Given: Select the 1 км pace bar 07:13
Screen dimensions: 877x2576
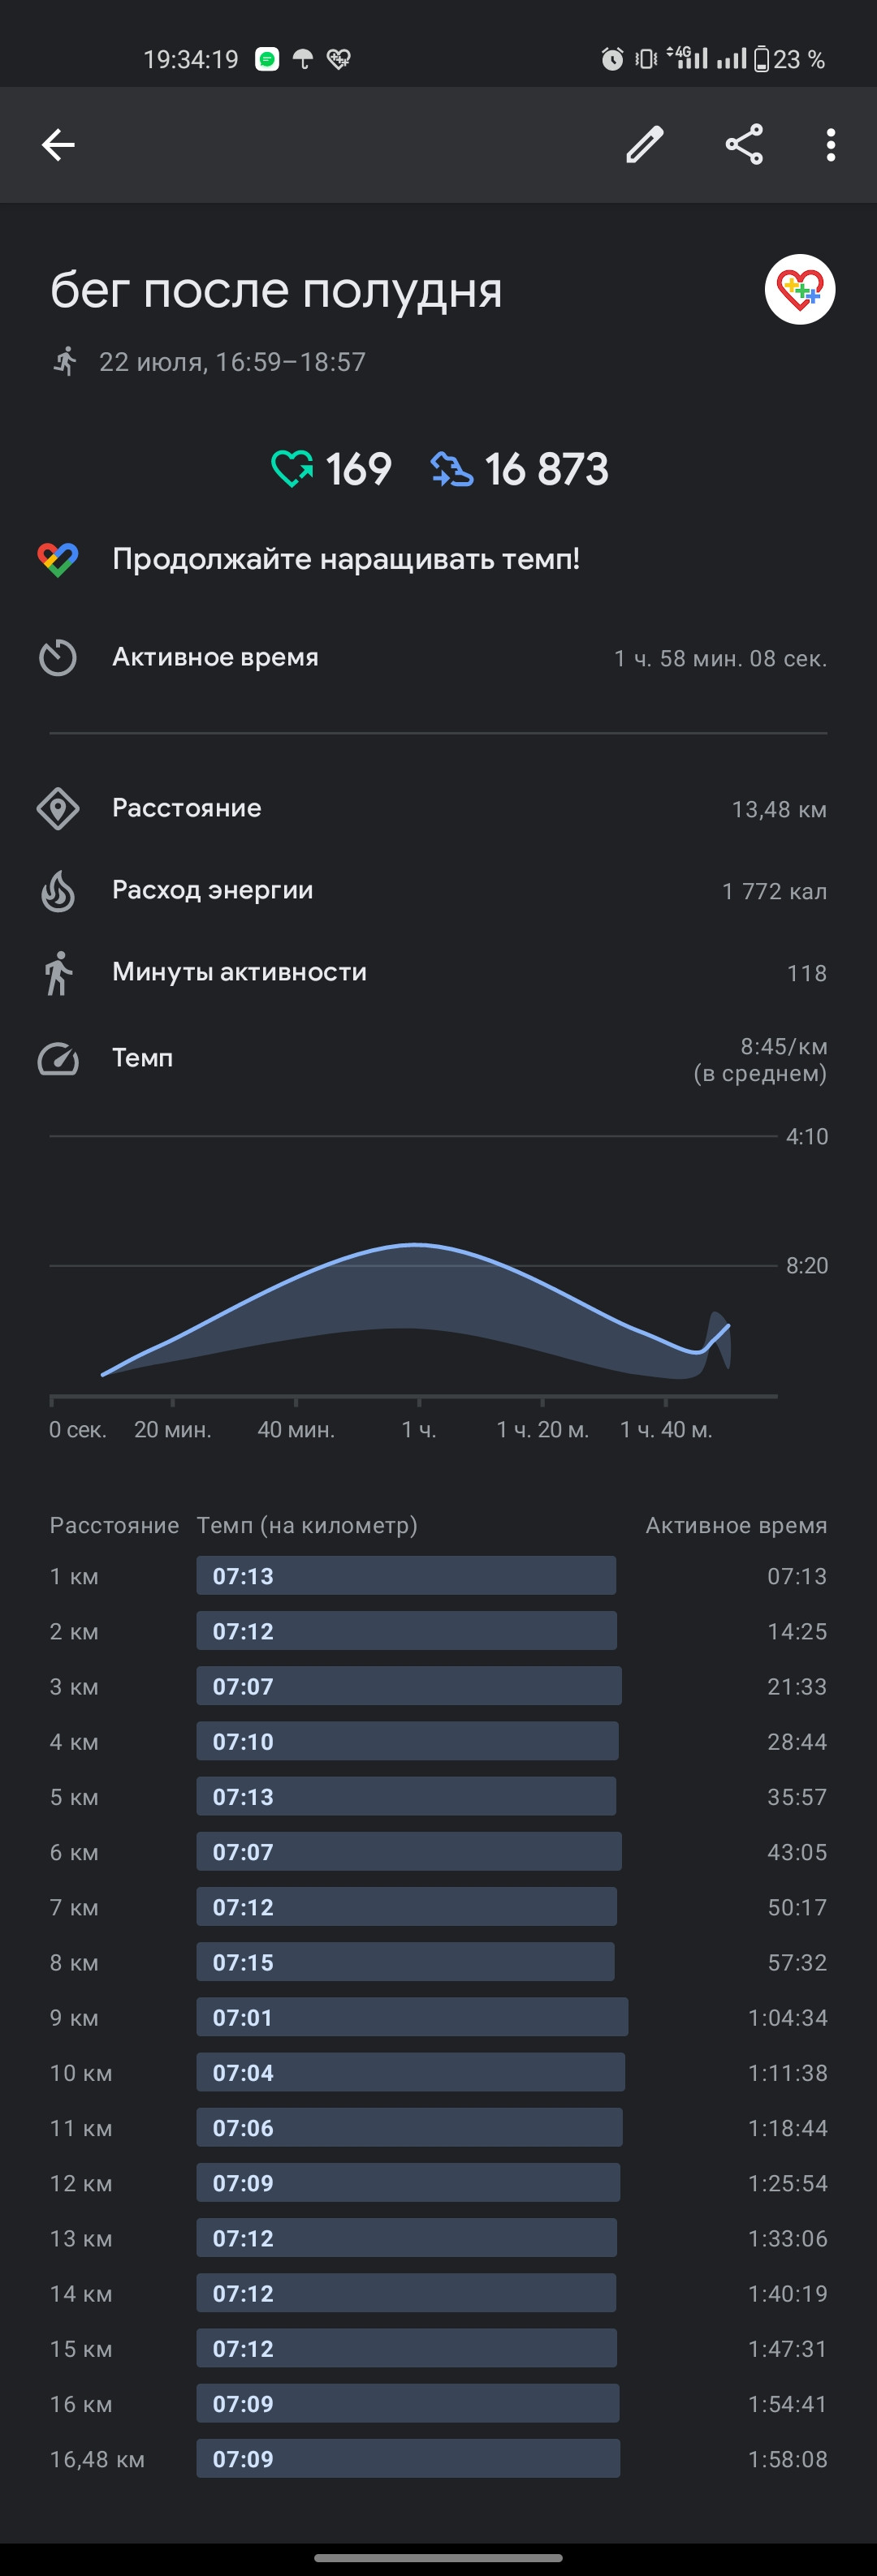Looking at the screenshot, I should 406,1576.
